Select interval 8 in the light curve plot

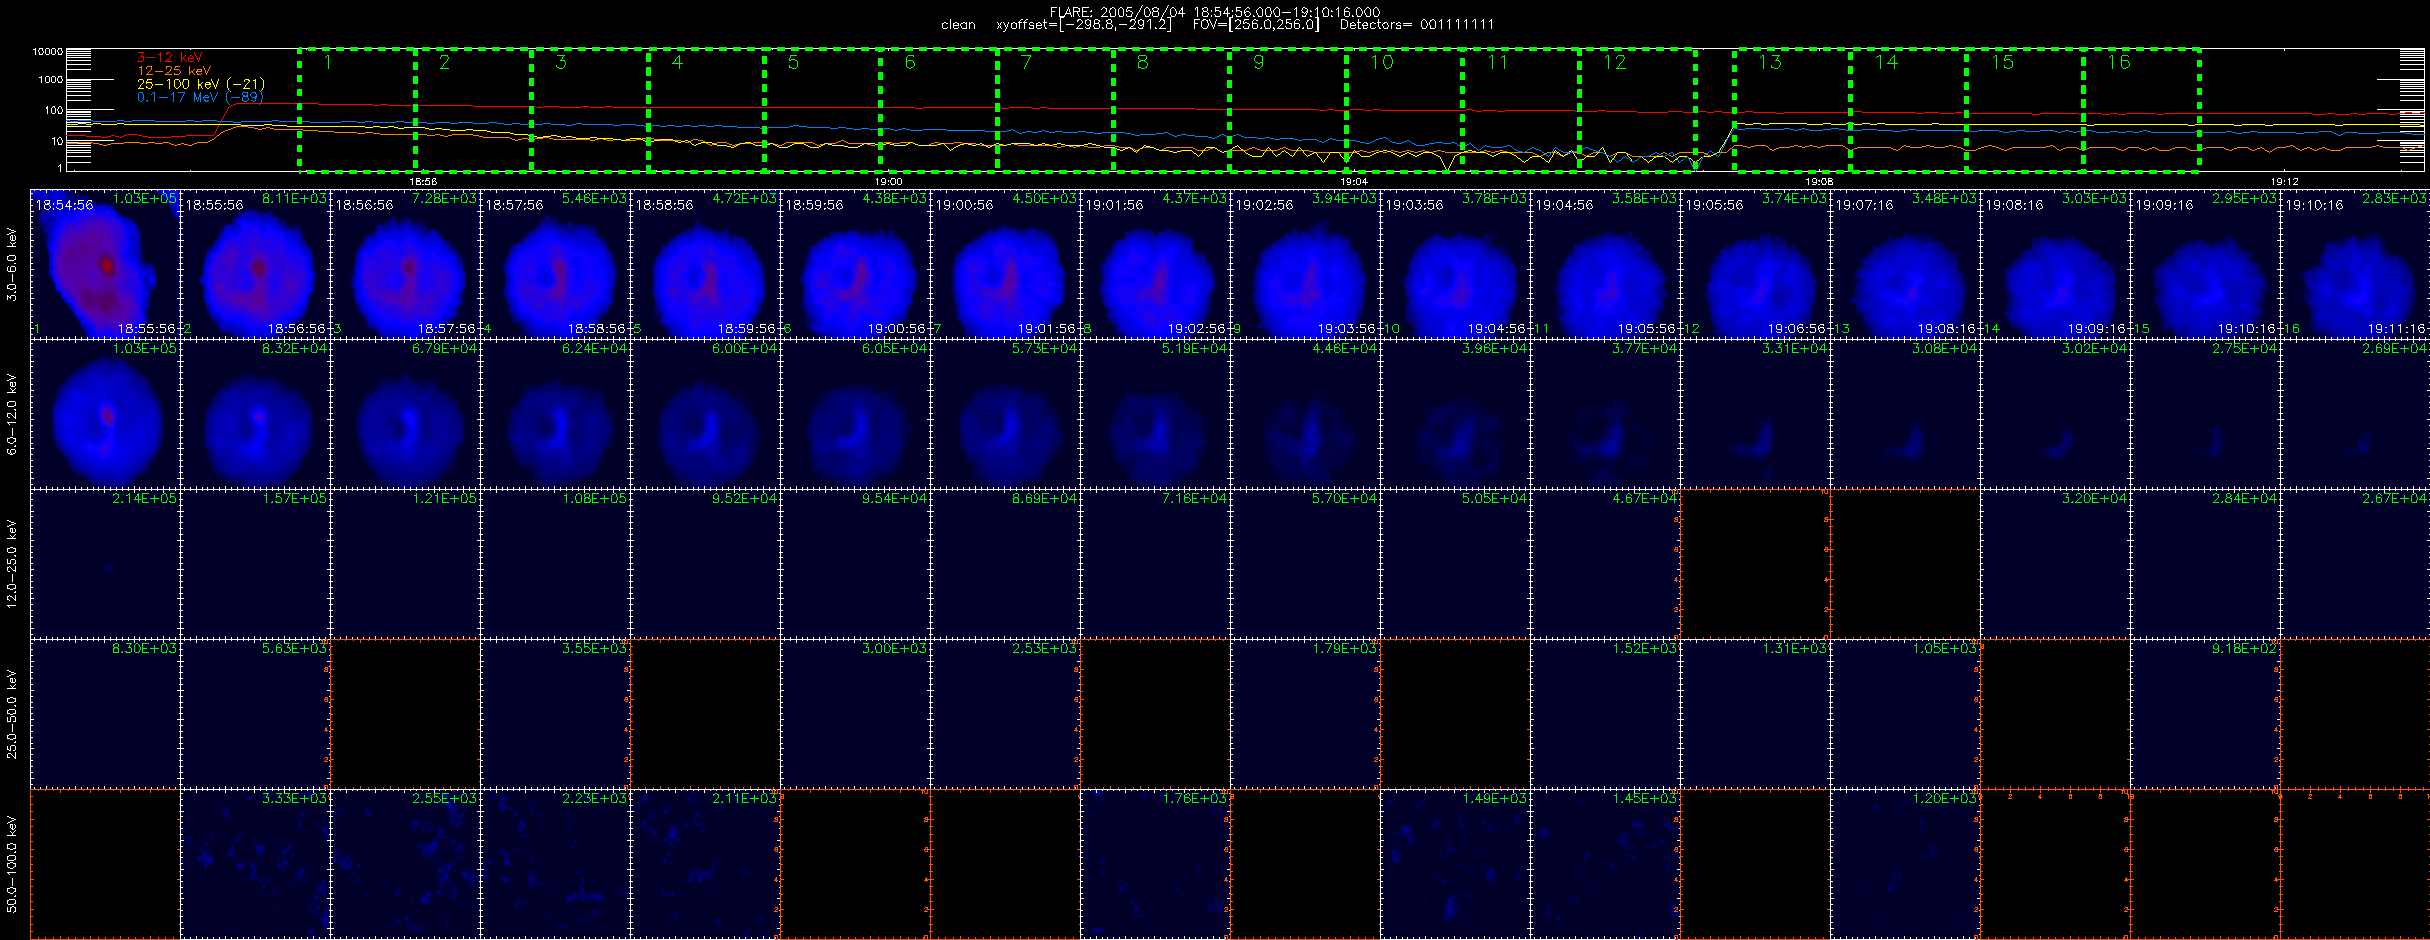(x=1172, y=109)
